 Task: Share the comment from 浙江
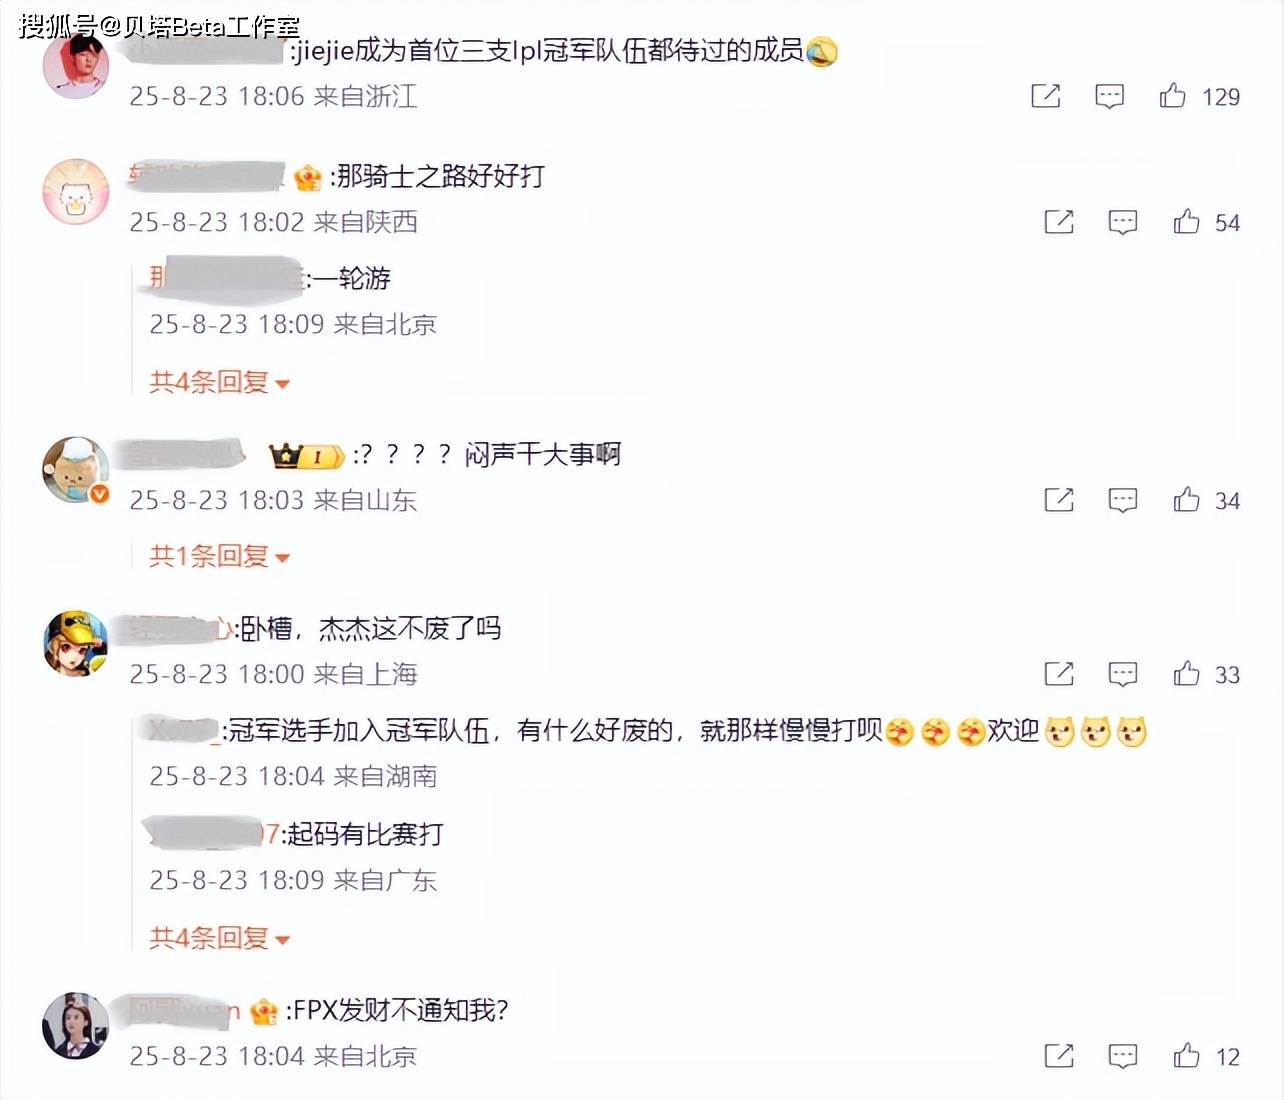coord(1045,96)
